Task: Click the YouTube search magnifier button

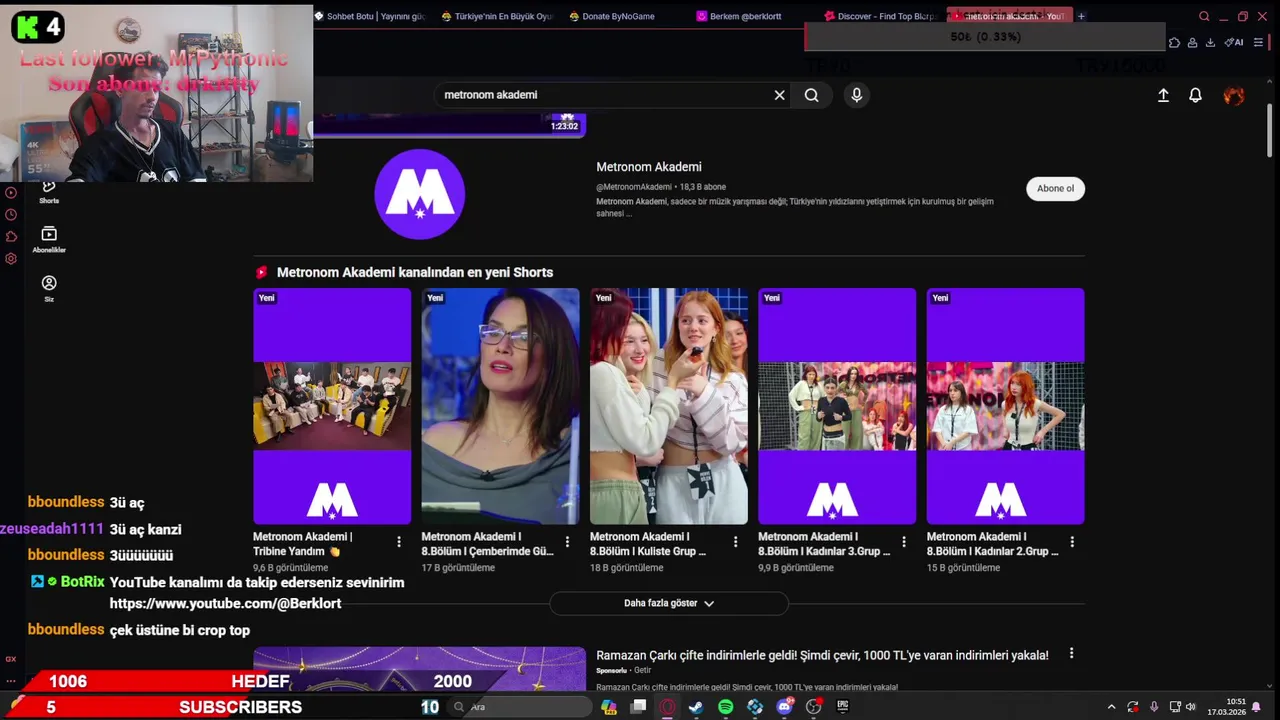Action: (811, 95)
